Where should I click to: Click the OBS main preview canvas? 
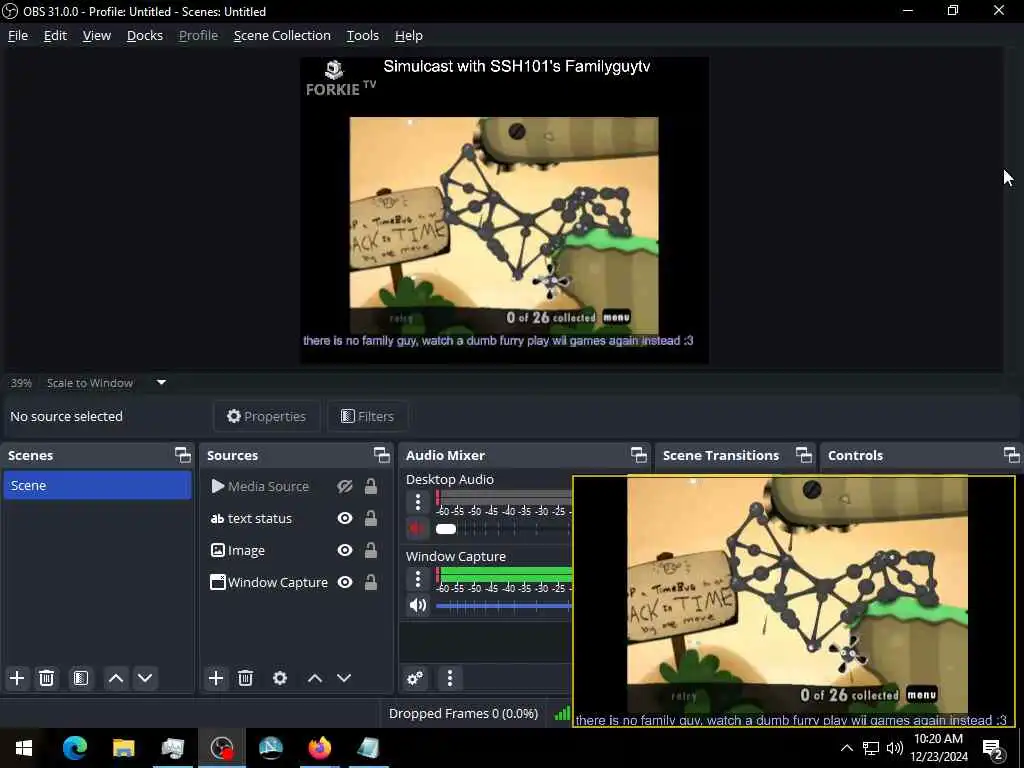coord(504,210)
